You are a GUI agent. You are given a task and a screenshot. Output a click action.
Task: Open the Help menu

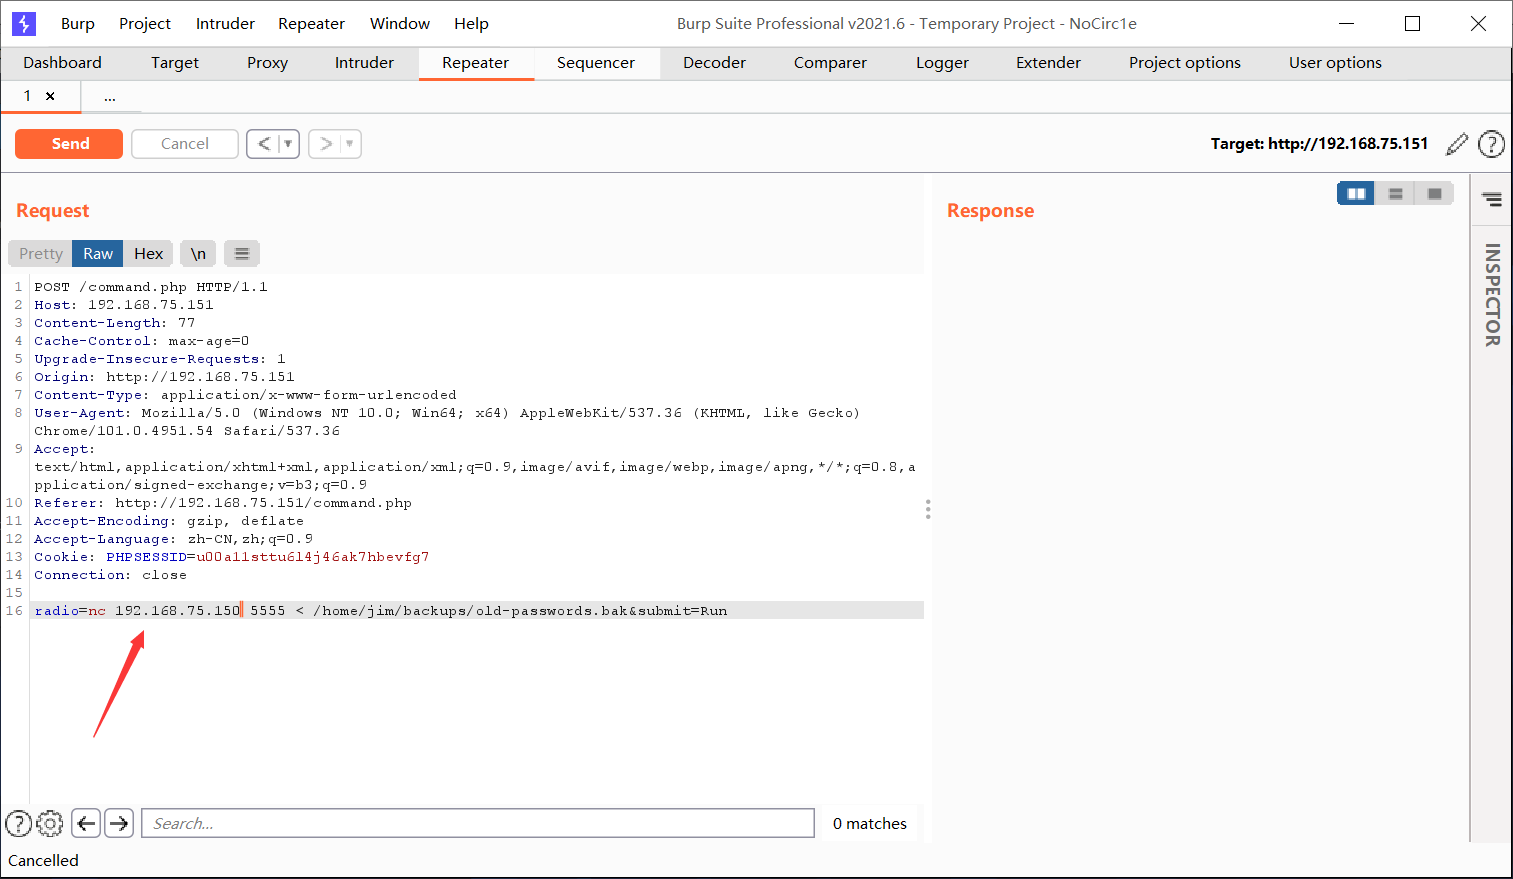click(471, 23)
